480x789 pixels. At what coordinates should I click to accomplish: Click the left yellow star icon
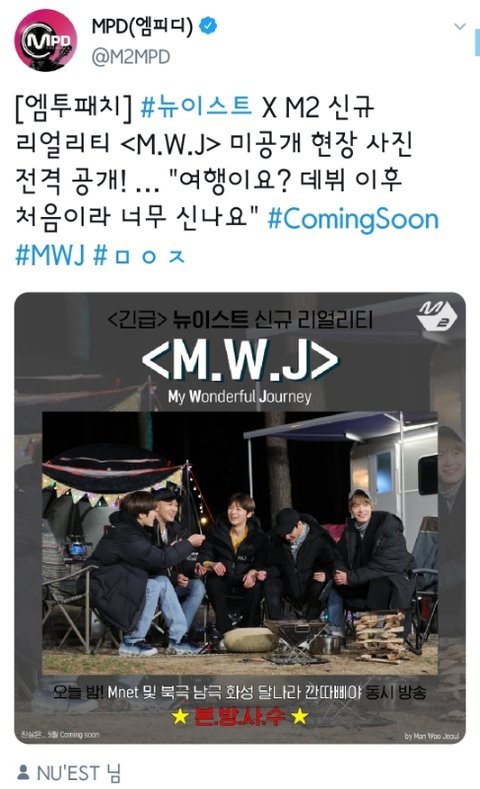(180, 716)
